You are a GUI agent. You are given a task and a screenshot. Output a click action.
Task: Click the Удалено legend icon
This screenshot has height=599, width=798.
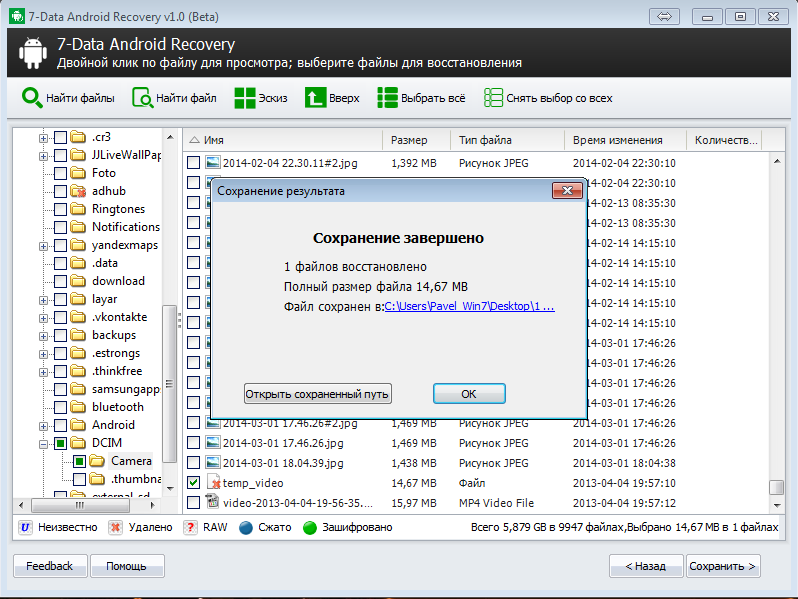click(x=116, y=527)
